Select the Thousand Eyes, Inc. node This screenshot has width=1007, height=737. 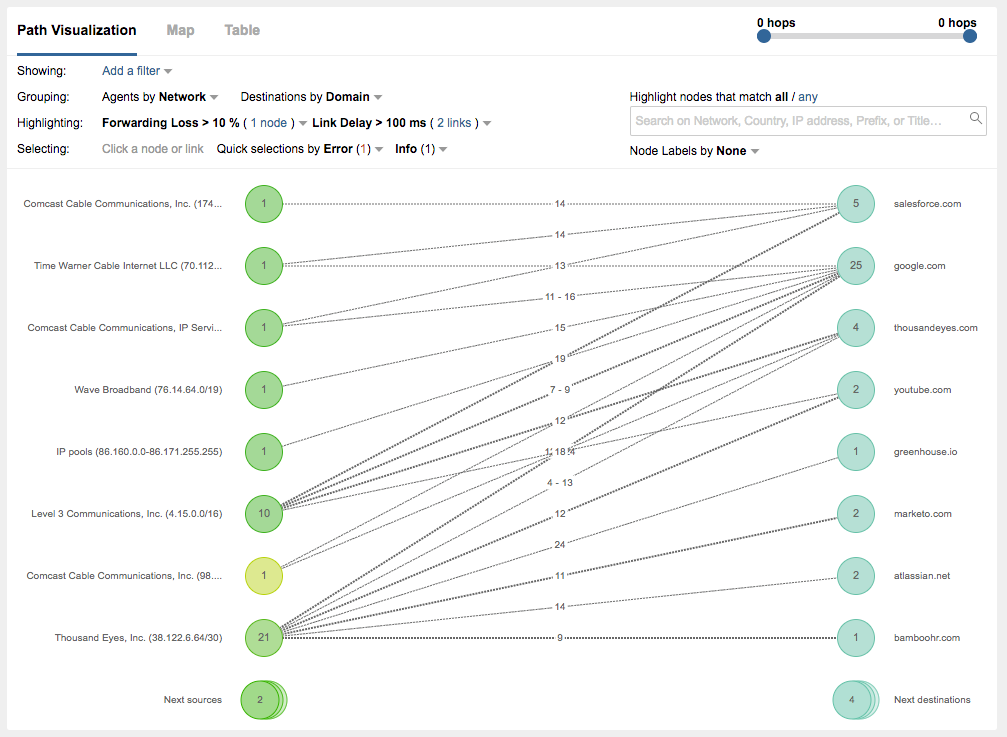(x=264, y=637)
